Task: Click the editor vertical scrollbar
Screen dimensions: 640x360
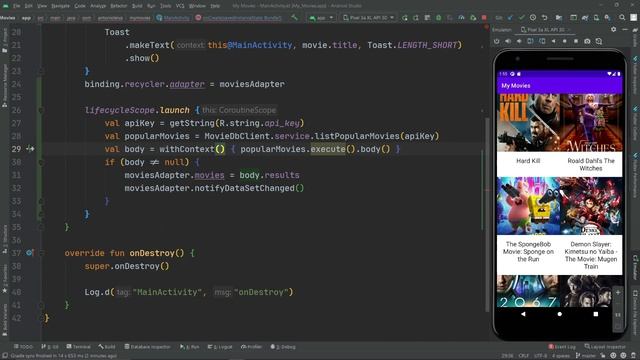Action: (487, 214)
